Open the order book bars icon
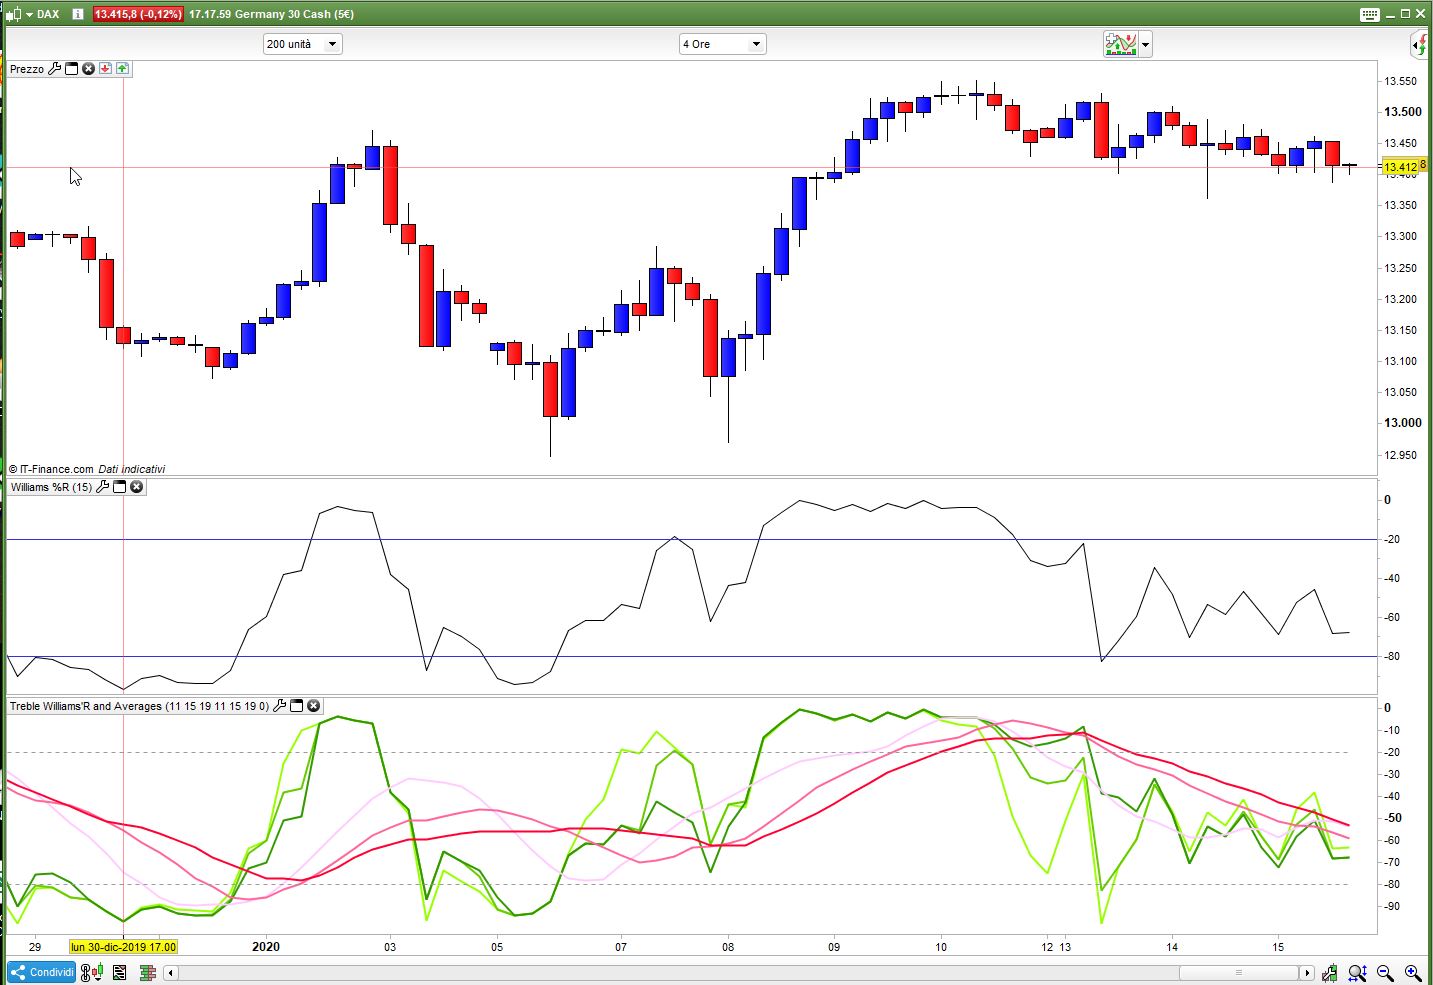 (x=148, y=972)
